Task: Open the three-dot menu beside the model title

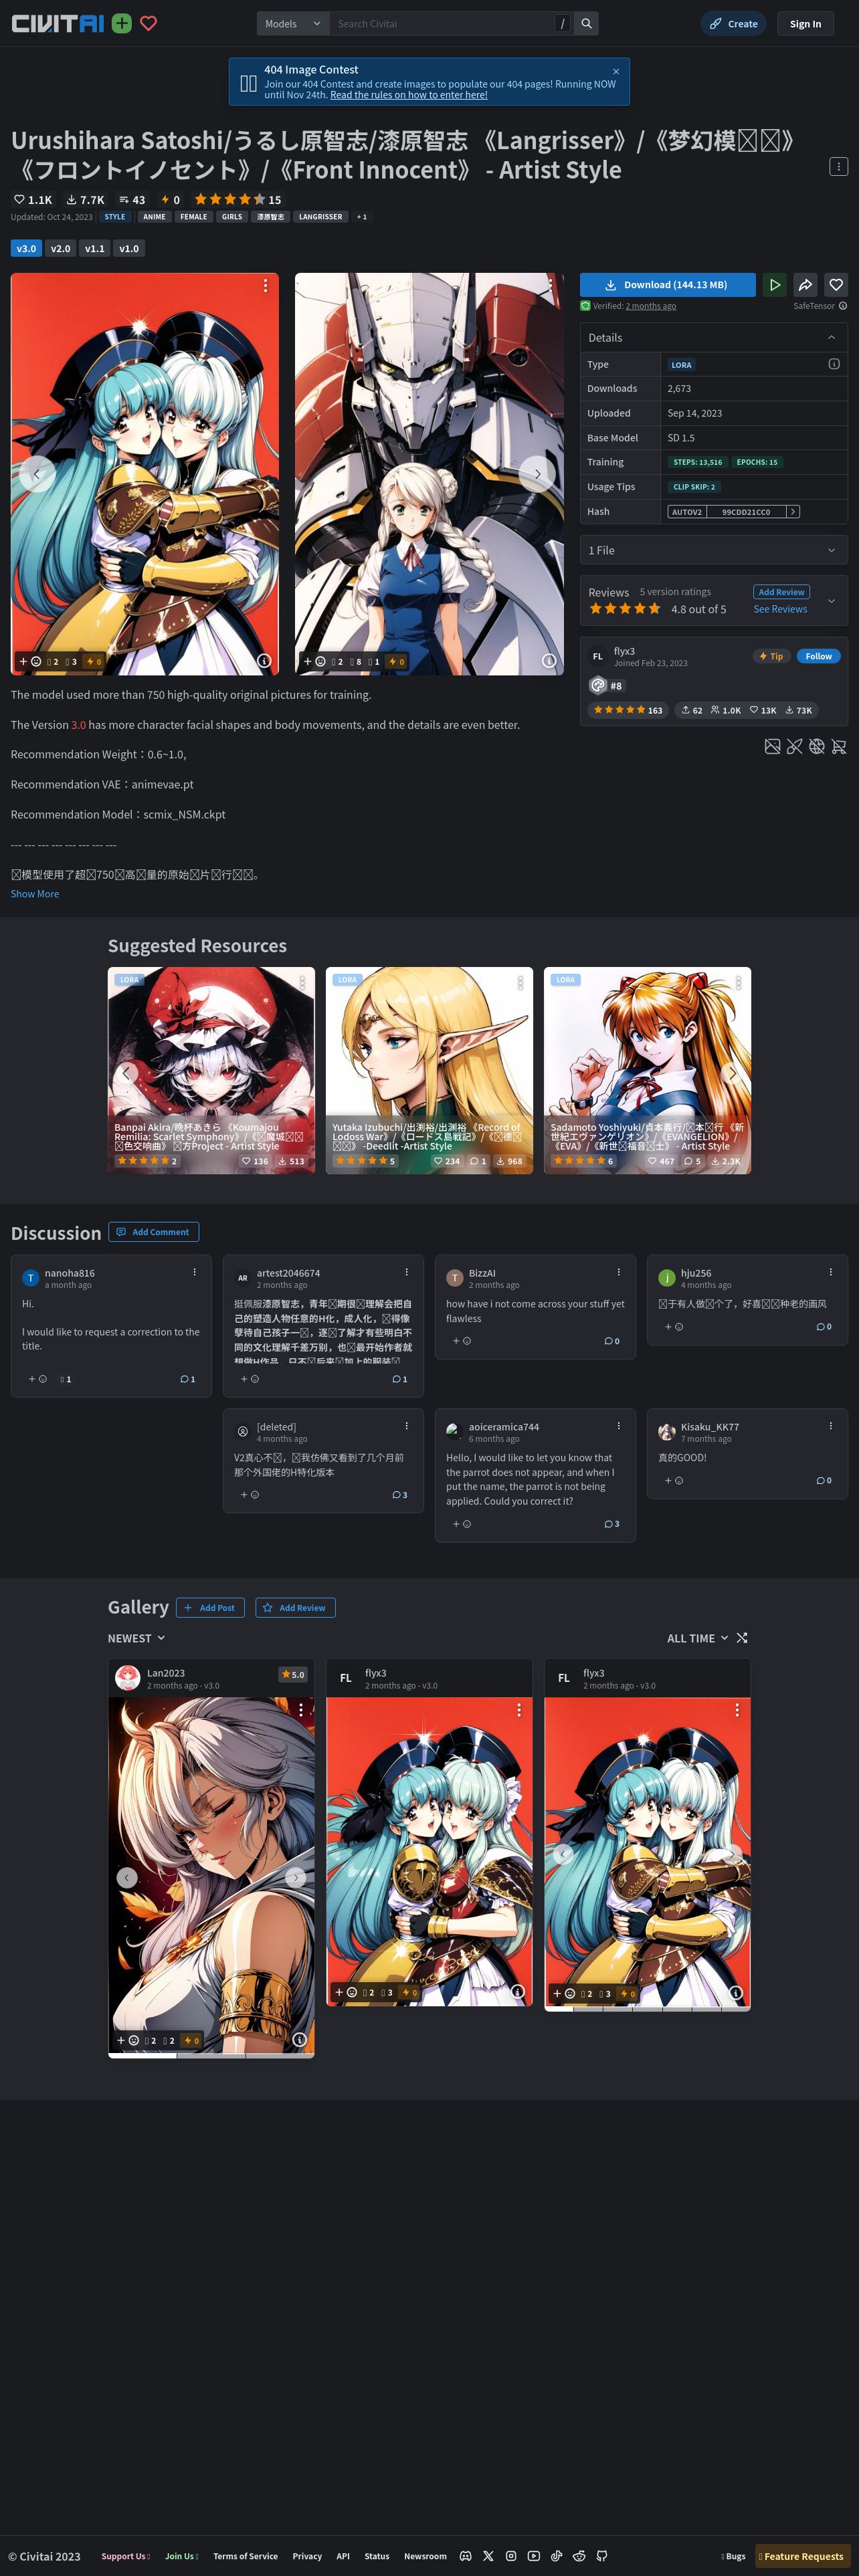Action: (x=839, y=166)
